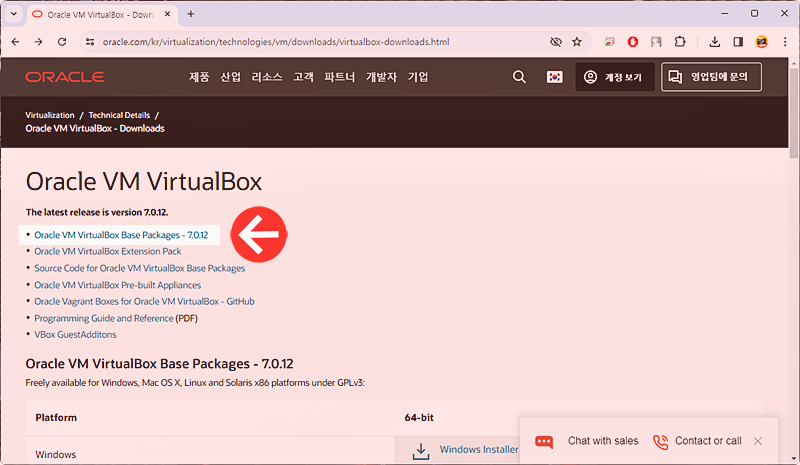This screenshot has height=465, width=800.
Task: Click the Platform table column header
Action: [56, 418]
